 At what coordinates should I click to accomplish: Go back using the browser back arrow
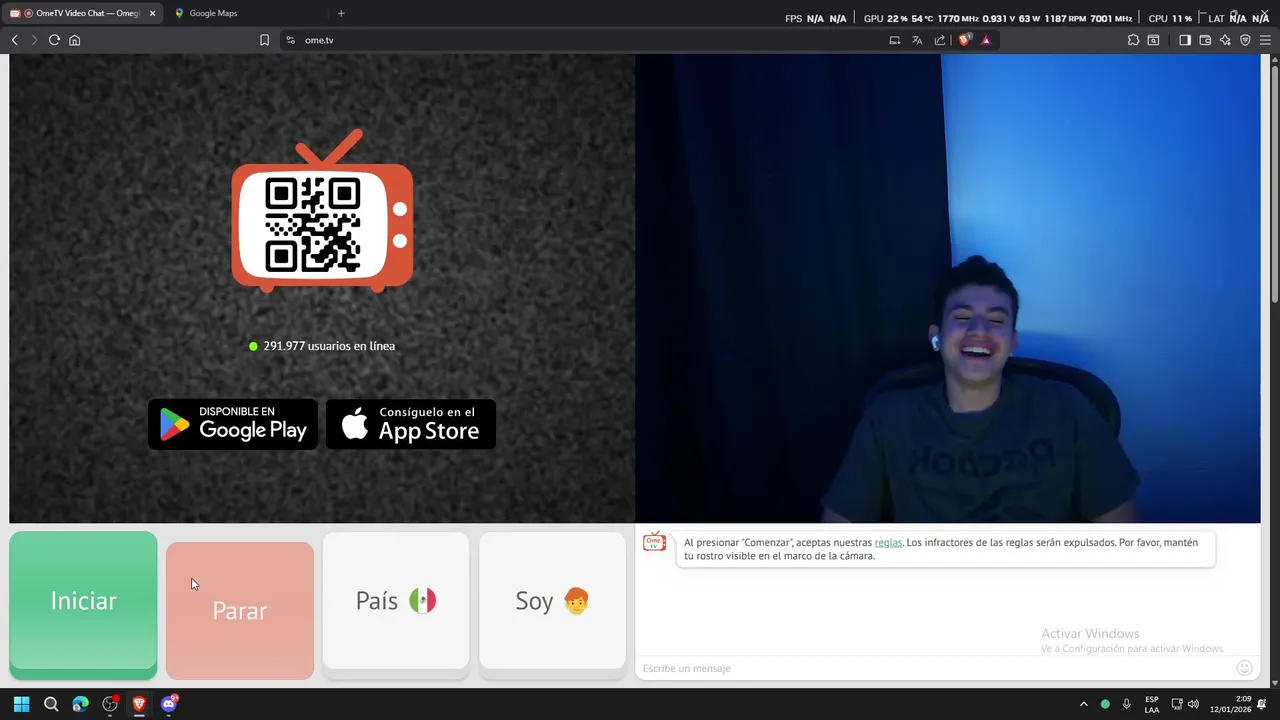click(14, 40)
